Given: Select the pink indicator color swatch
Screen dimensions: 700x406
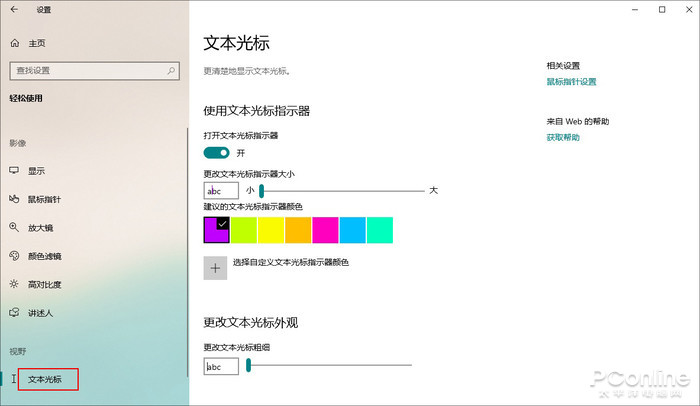Looking at the screenshot, I should click(325, 230).
